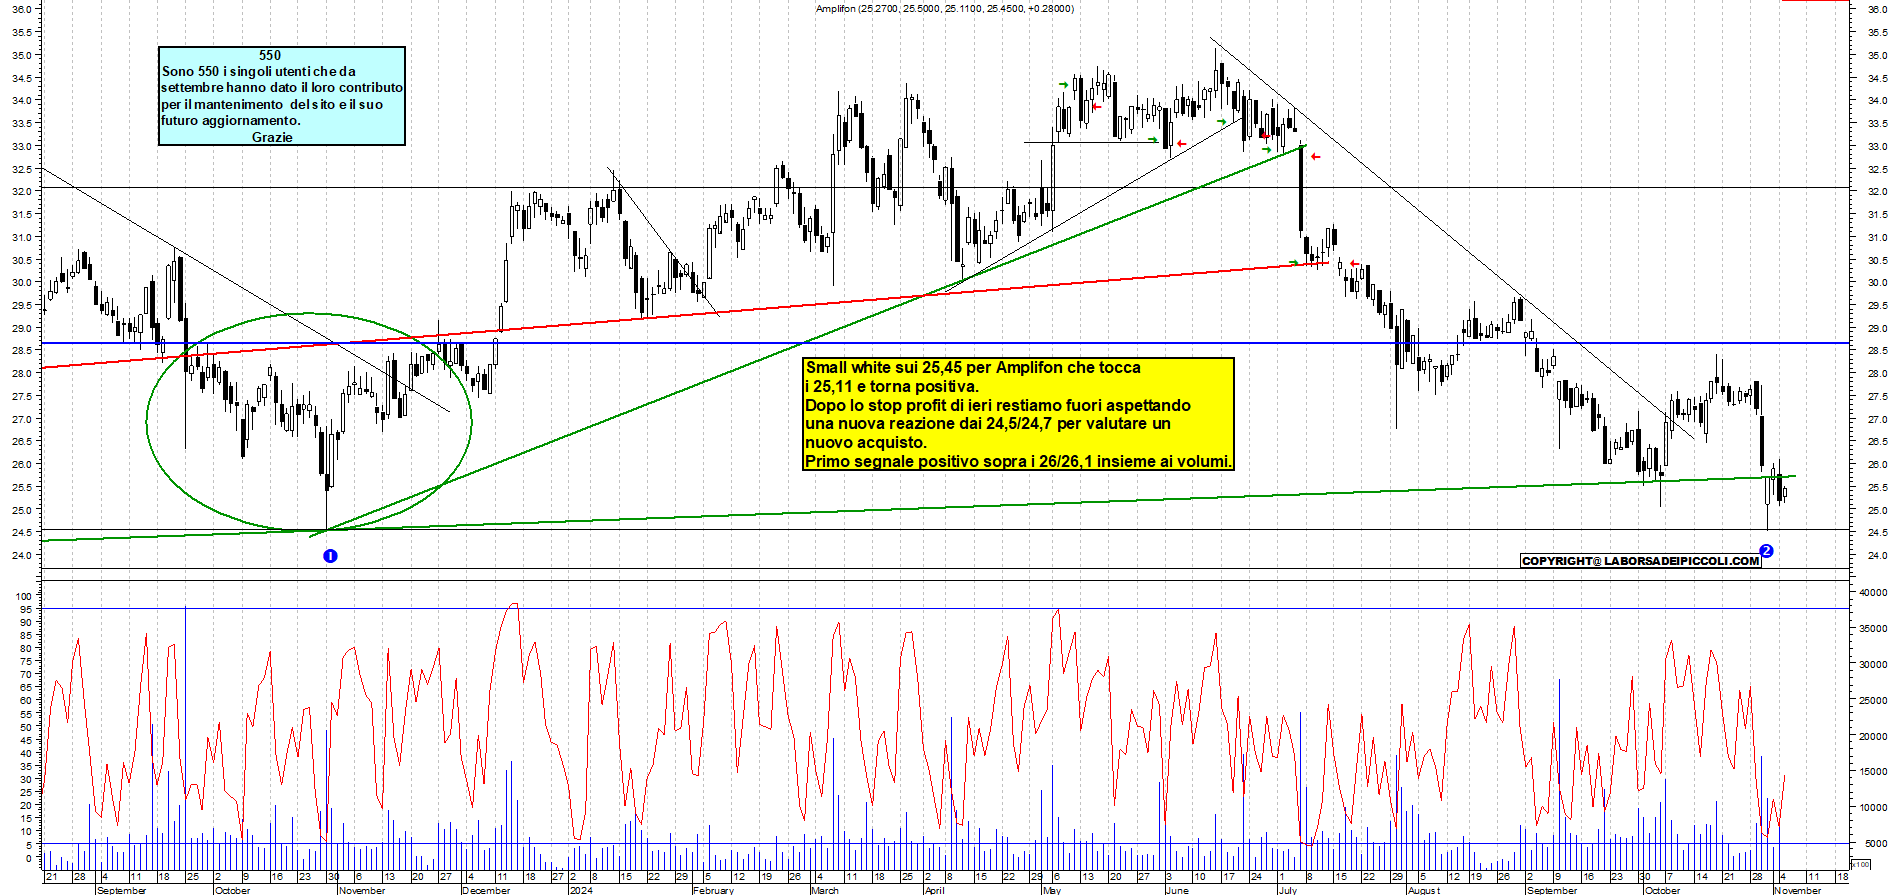Click the 40000 volume scale label
Screen dimensions: 1890x895
[1873, 593]
